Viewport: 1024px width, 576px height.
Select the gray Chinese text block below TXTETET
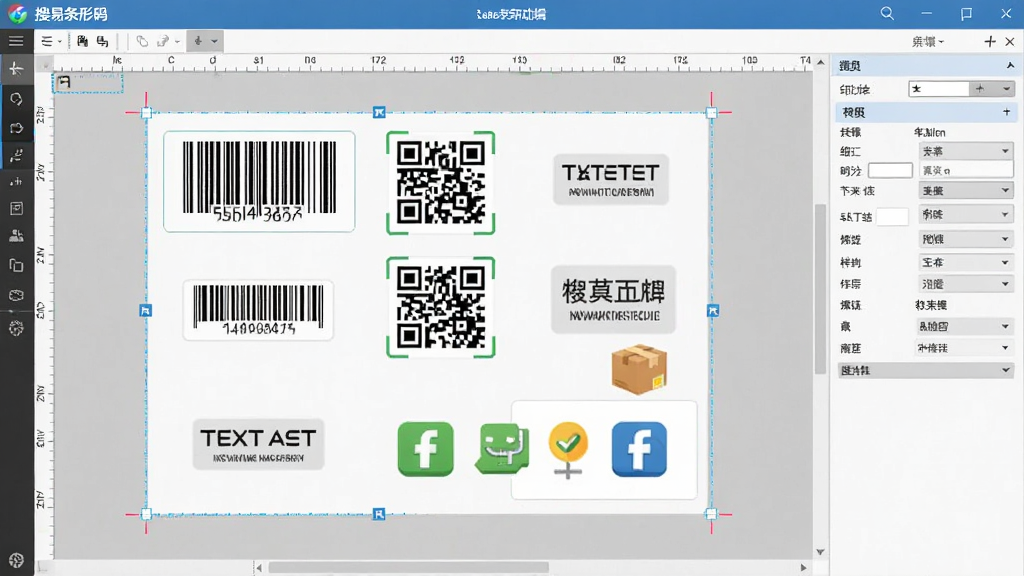tap(613, 299)
